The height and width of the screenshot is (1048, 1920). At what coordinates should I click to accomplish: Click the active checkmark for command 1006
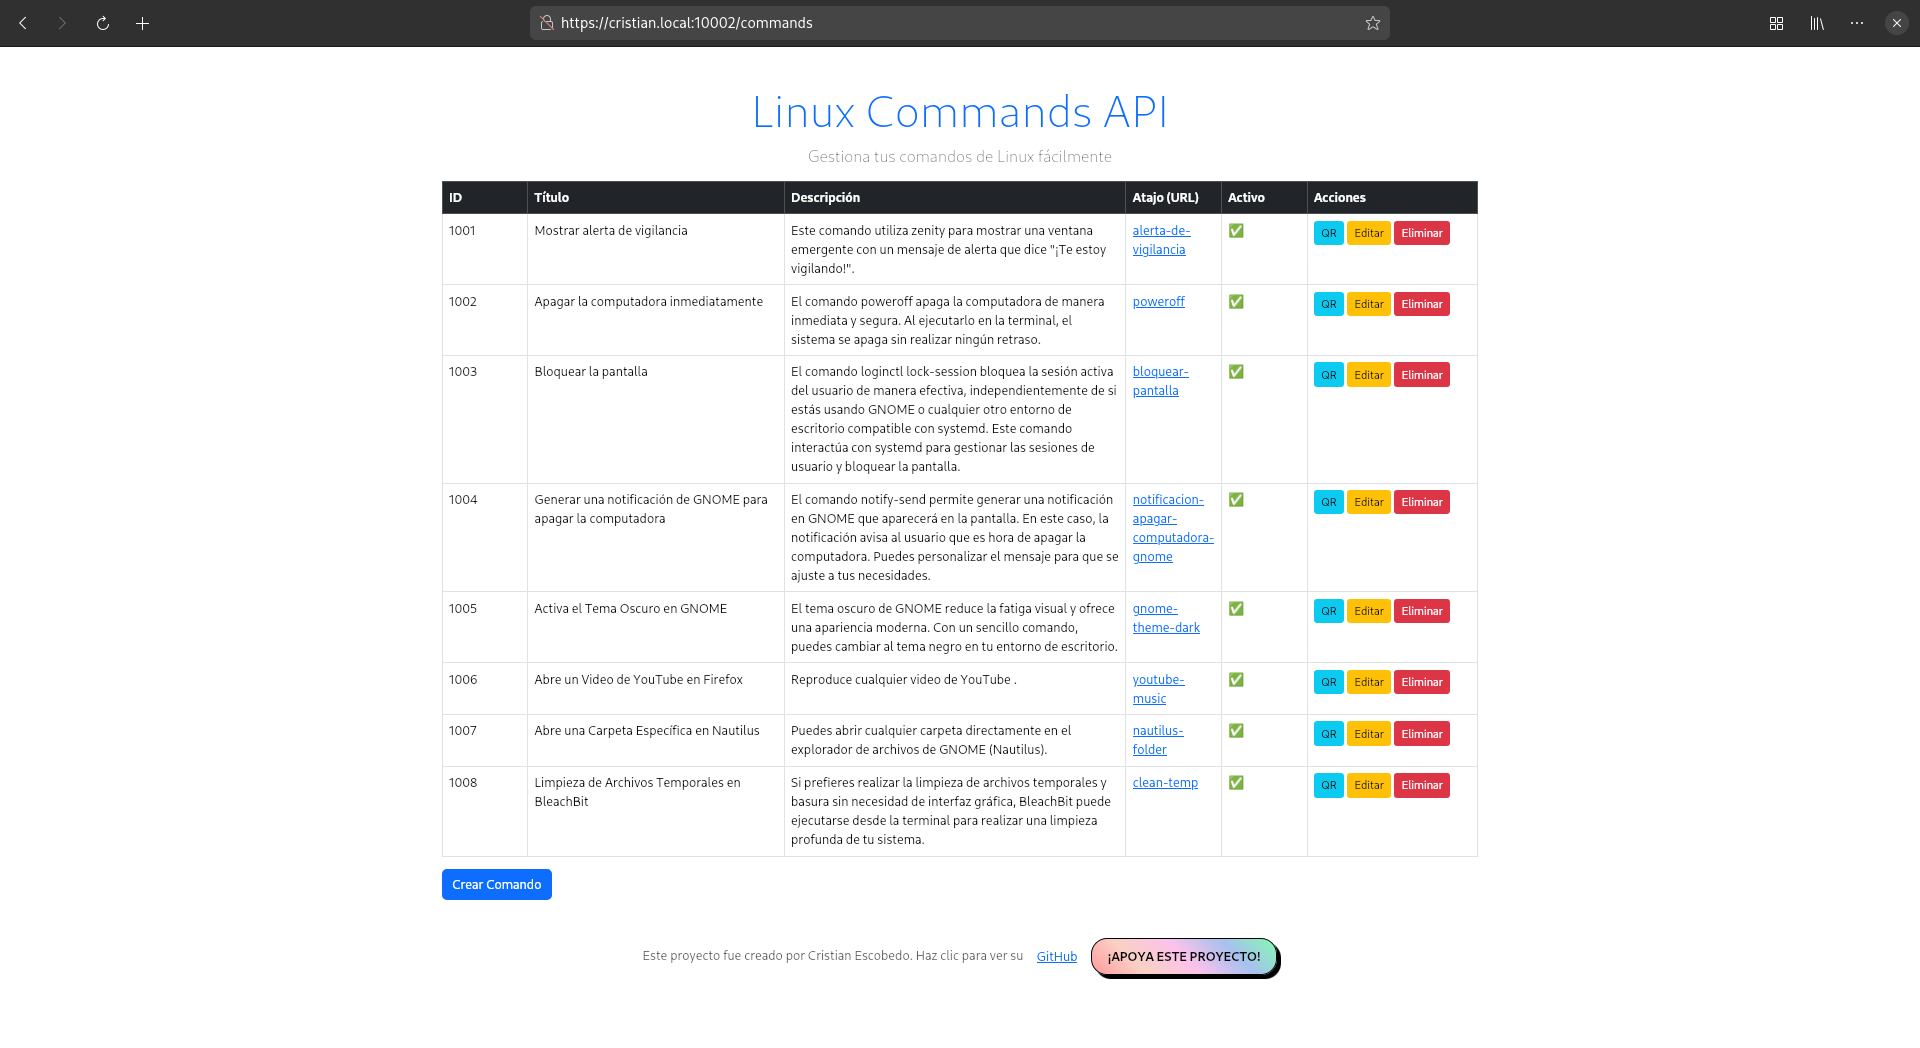pyautogui.click(x=1236, y=680)
